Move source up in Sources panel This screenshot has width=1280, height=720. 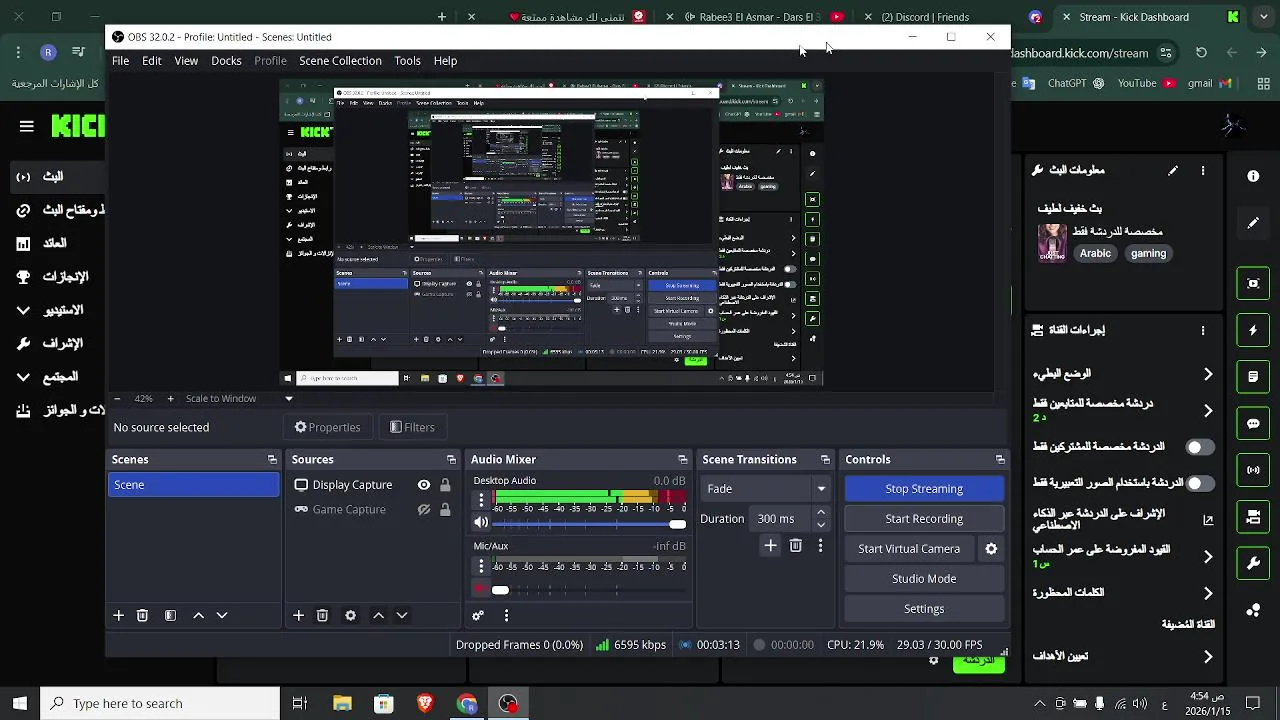(x=378, y=615)
